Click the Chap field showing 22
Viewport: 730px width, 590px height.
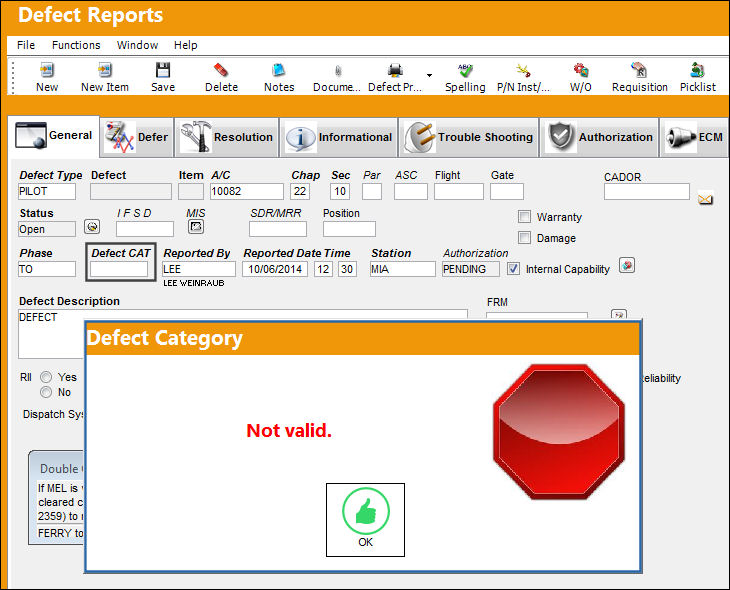300,191
